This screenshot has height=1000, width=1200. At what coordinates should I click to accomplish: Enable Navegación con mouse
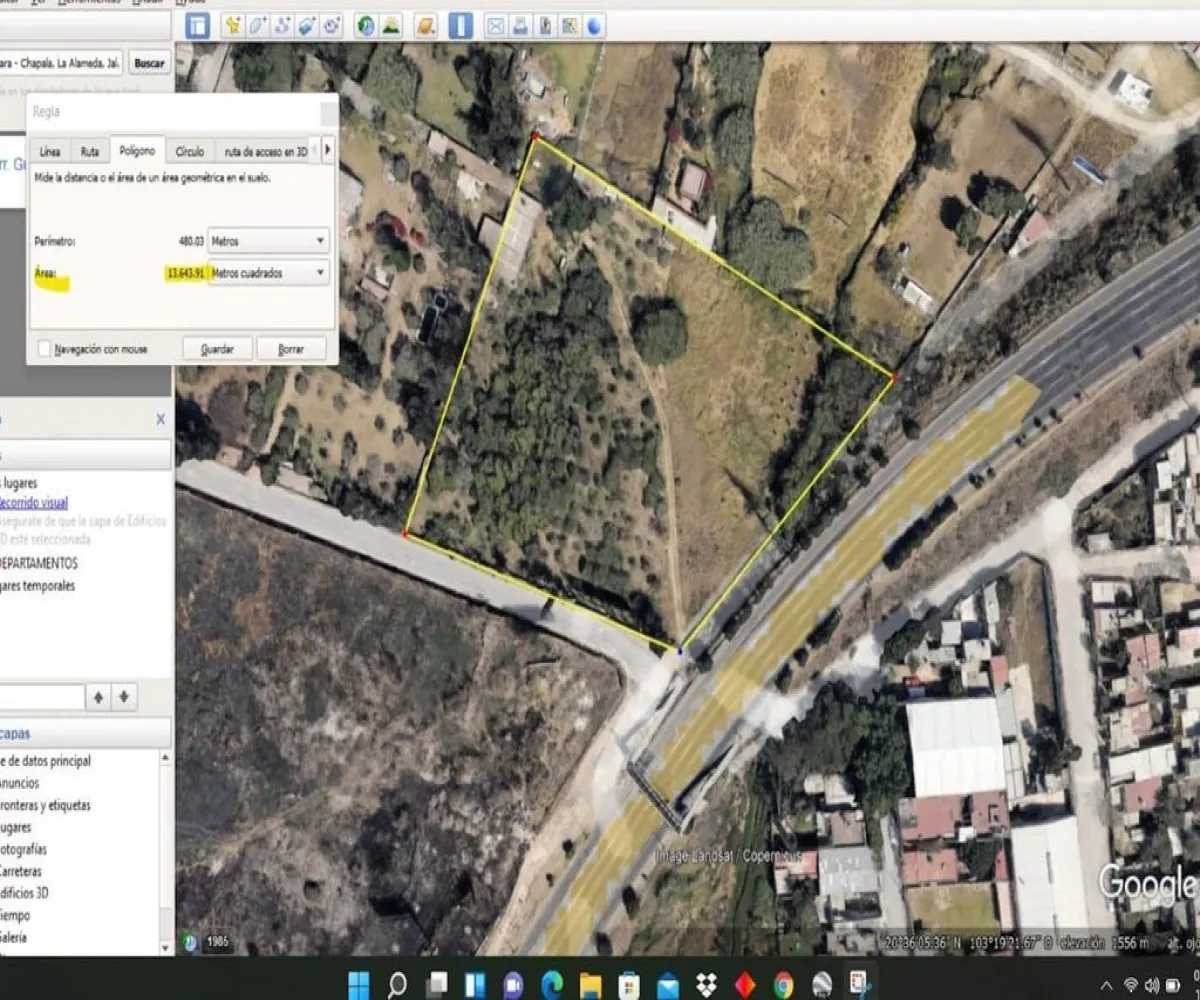(44, 349)
